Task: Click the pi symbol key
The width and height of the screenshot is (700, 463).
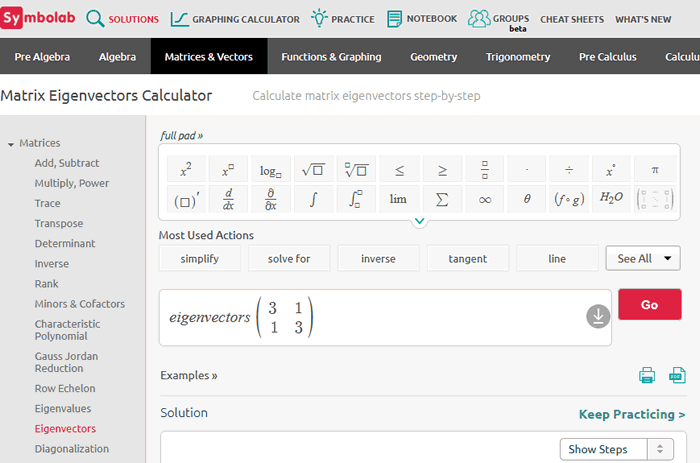Action: click(x=655, y=170)
